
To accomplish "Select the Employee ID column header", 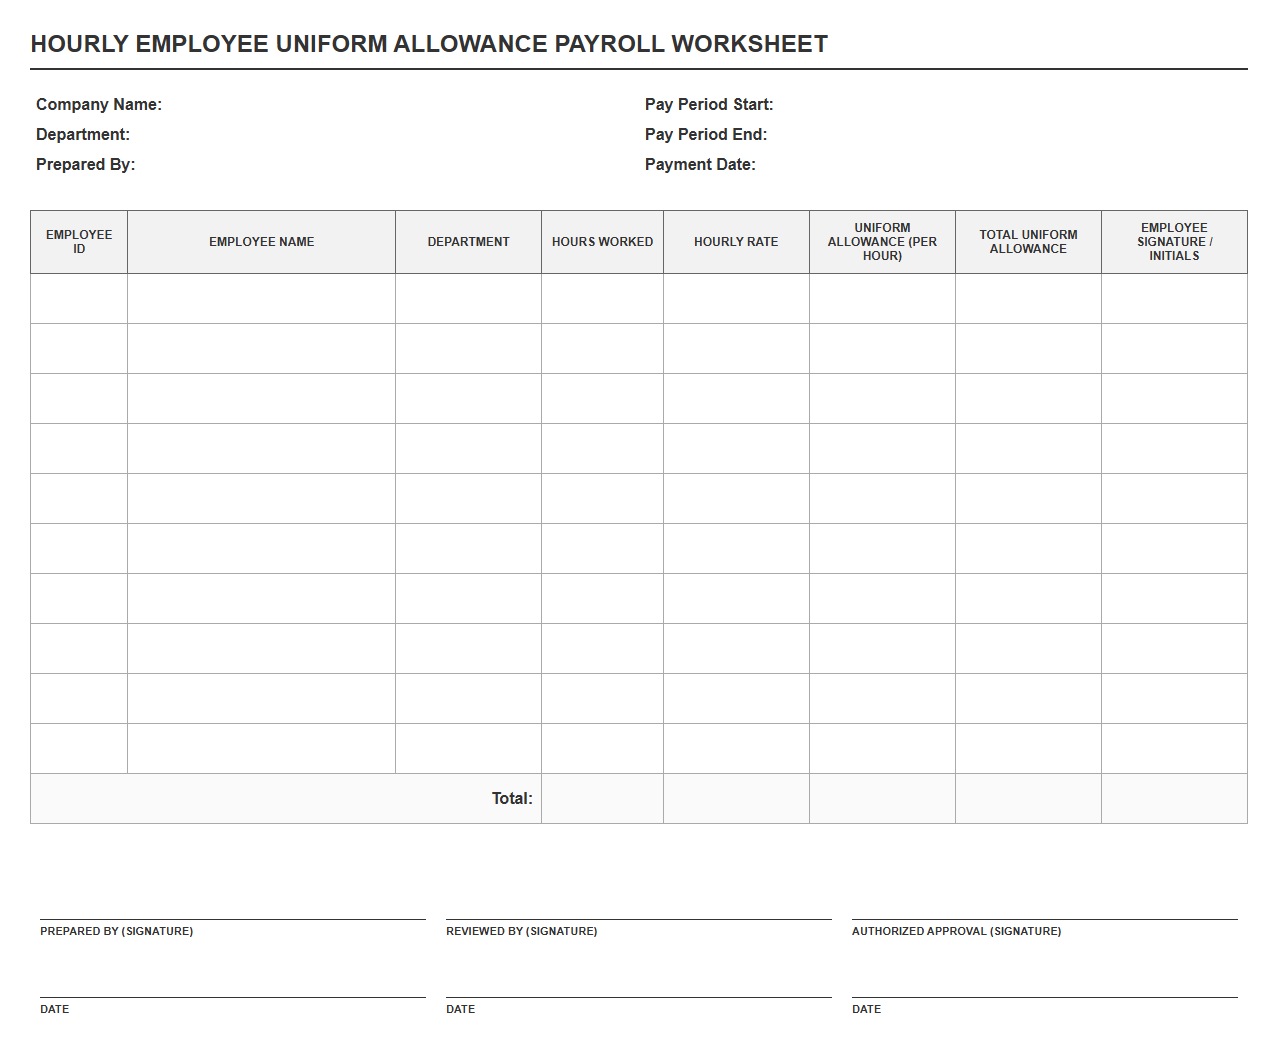I will click(79, 242).
